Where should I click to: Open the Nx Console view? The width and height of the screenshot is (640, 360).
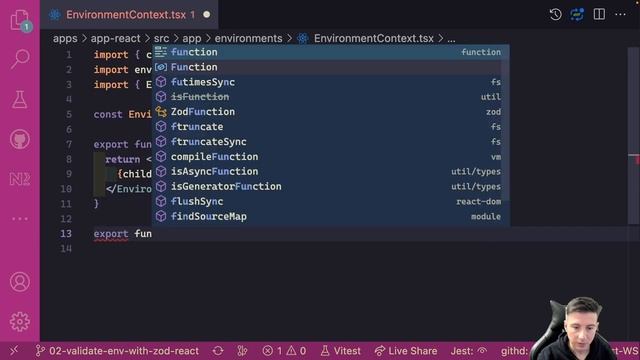pos(20,179)
